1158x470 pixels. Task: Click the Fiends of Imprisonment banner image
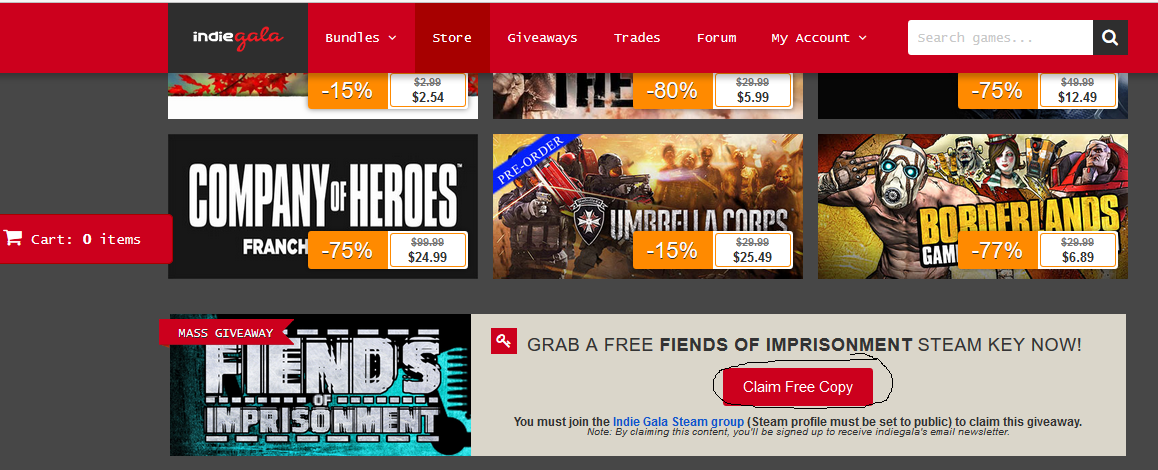click(x=321, y=385)
